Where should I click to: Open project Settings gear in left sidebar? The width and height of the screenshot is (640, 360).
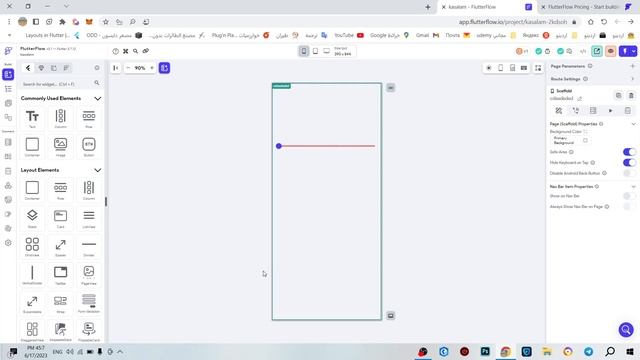(8, 243)
